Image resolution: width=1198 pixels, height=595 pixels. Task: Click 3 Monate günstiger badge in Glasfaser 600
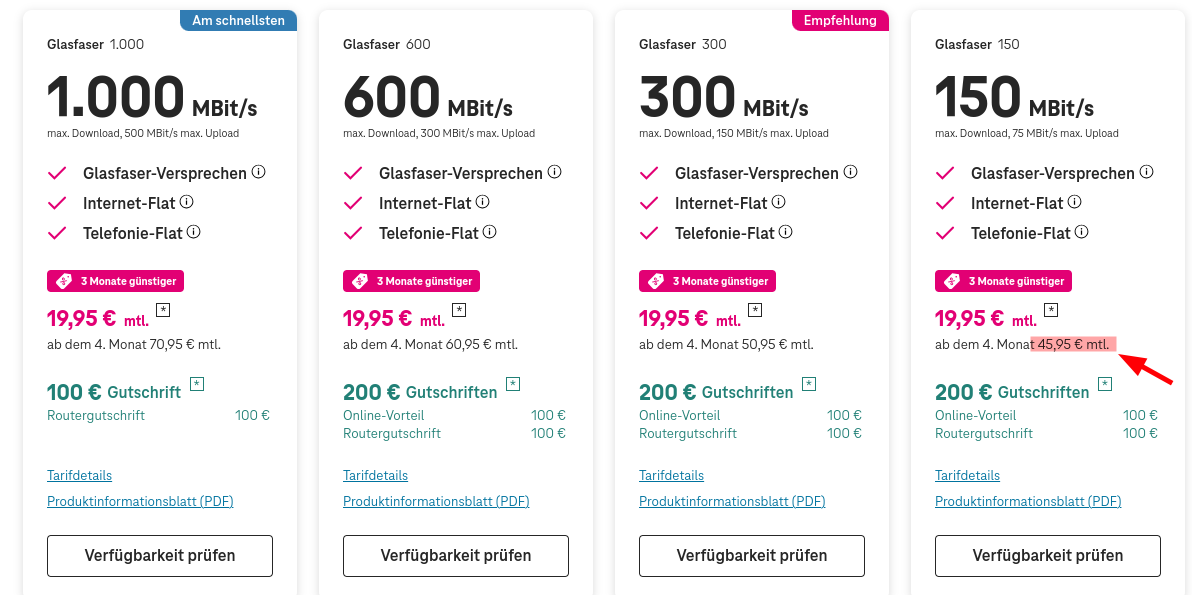tap(411, 281)
